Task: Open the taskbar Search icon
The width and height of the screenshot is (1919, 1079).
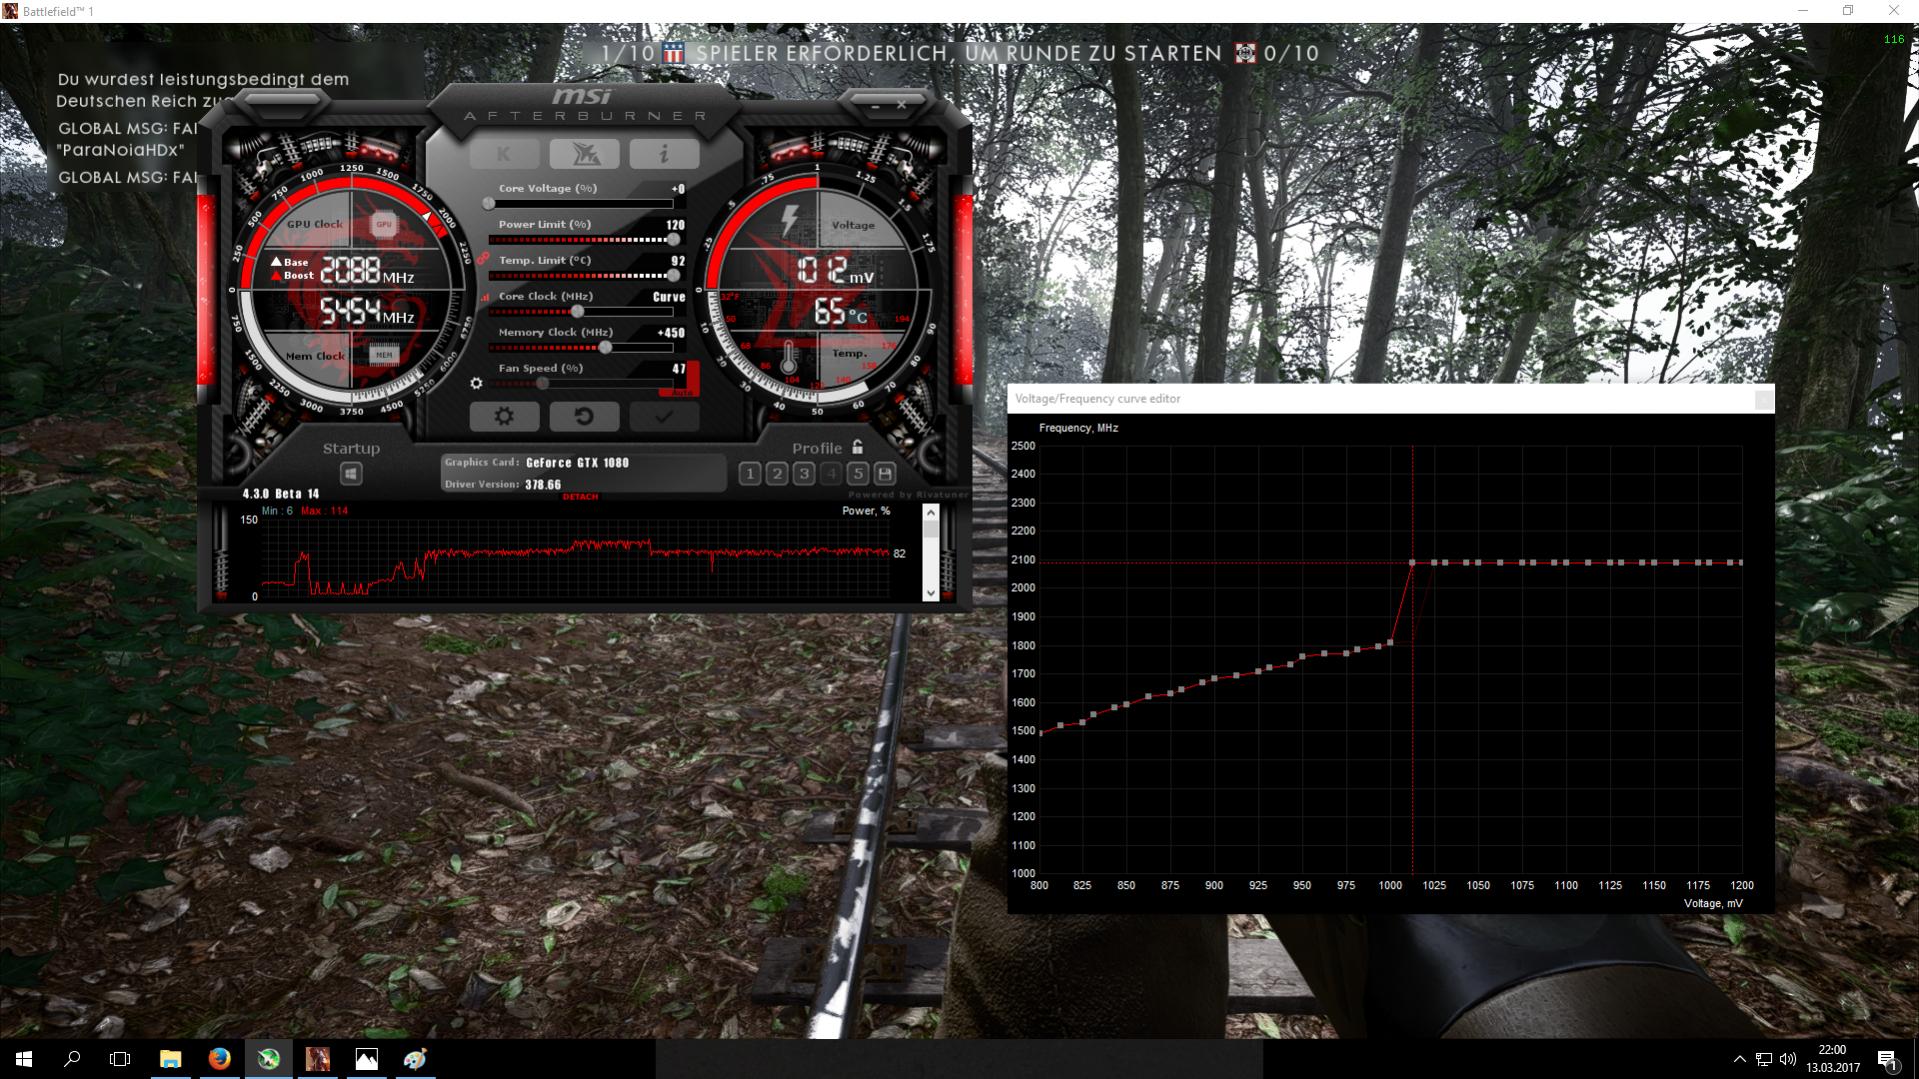Action: [72, 1059]
